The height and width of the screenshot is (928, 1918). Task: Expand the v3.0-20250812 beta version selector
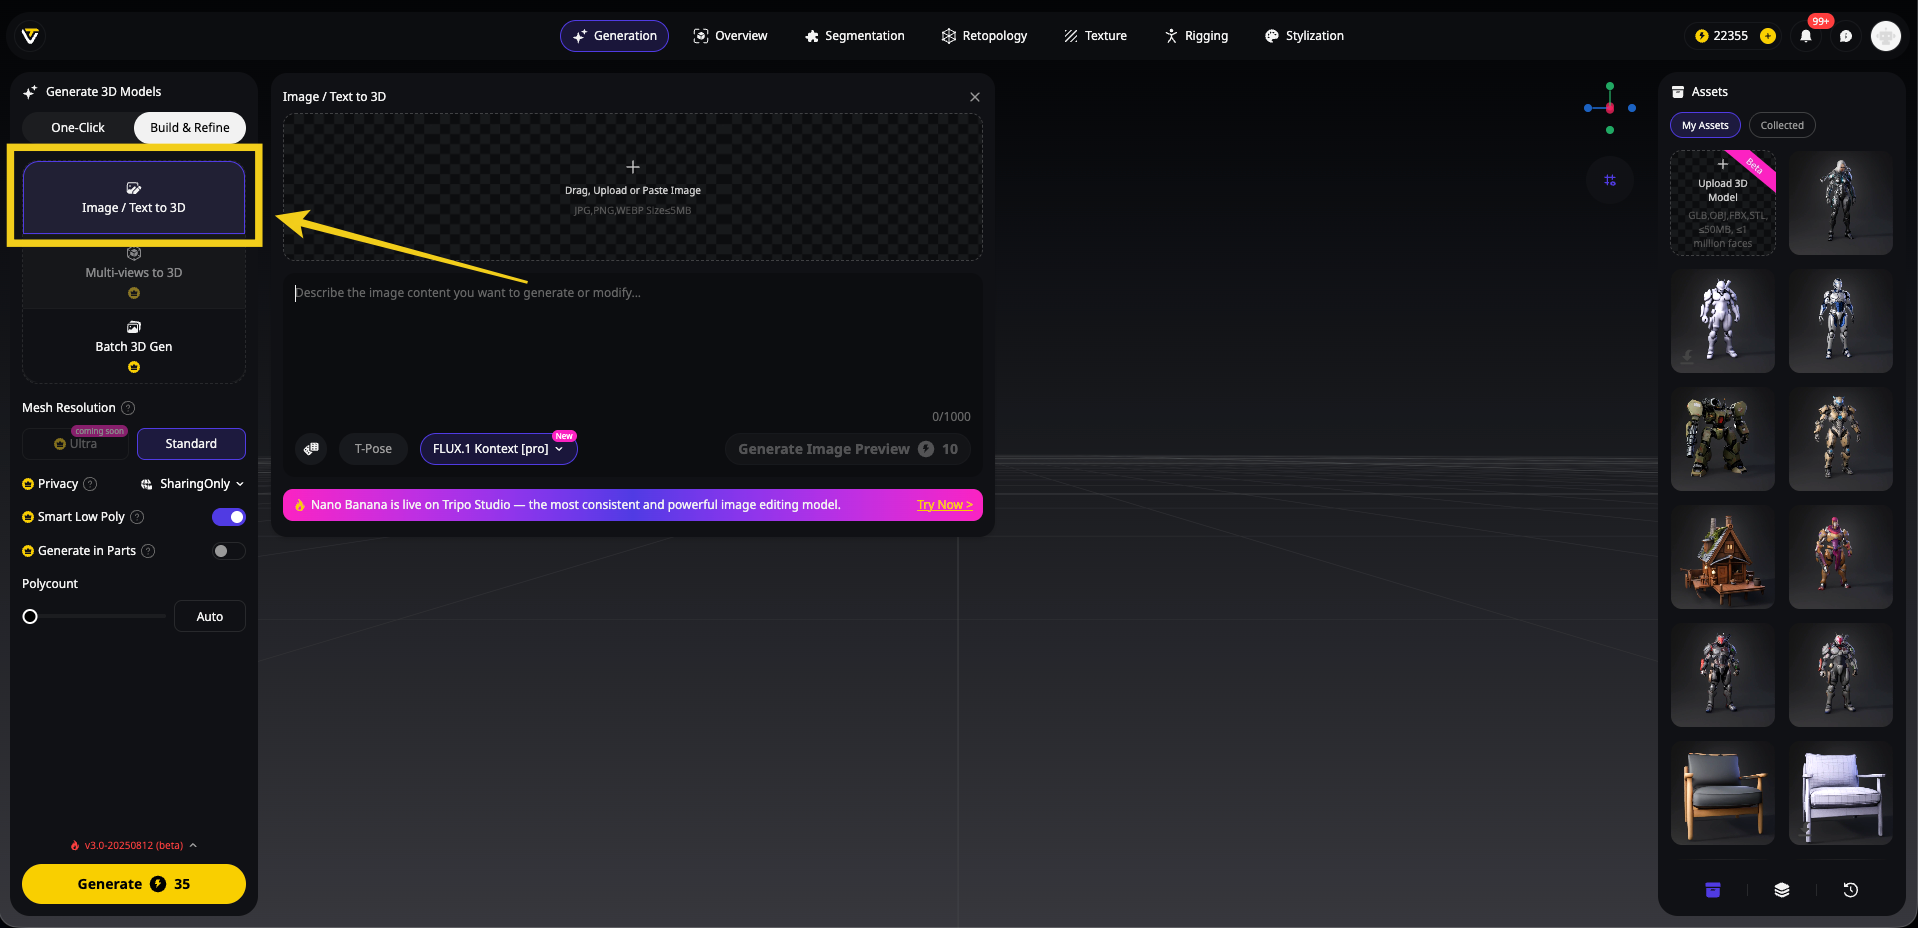coord(134,846)
